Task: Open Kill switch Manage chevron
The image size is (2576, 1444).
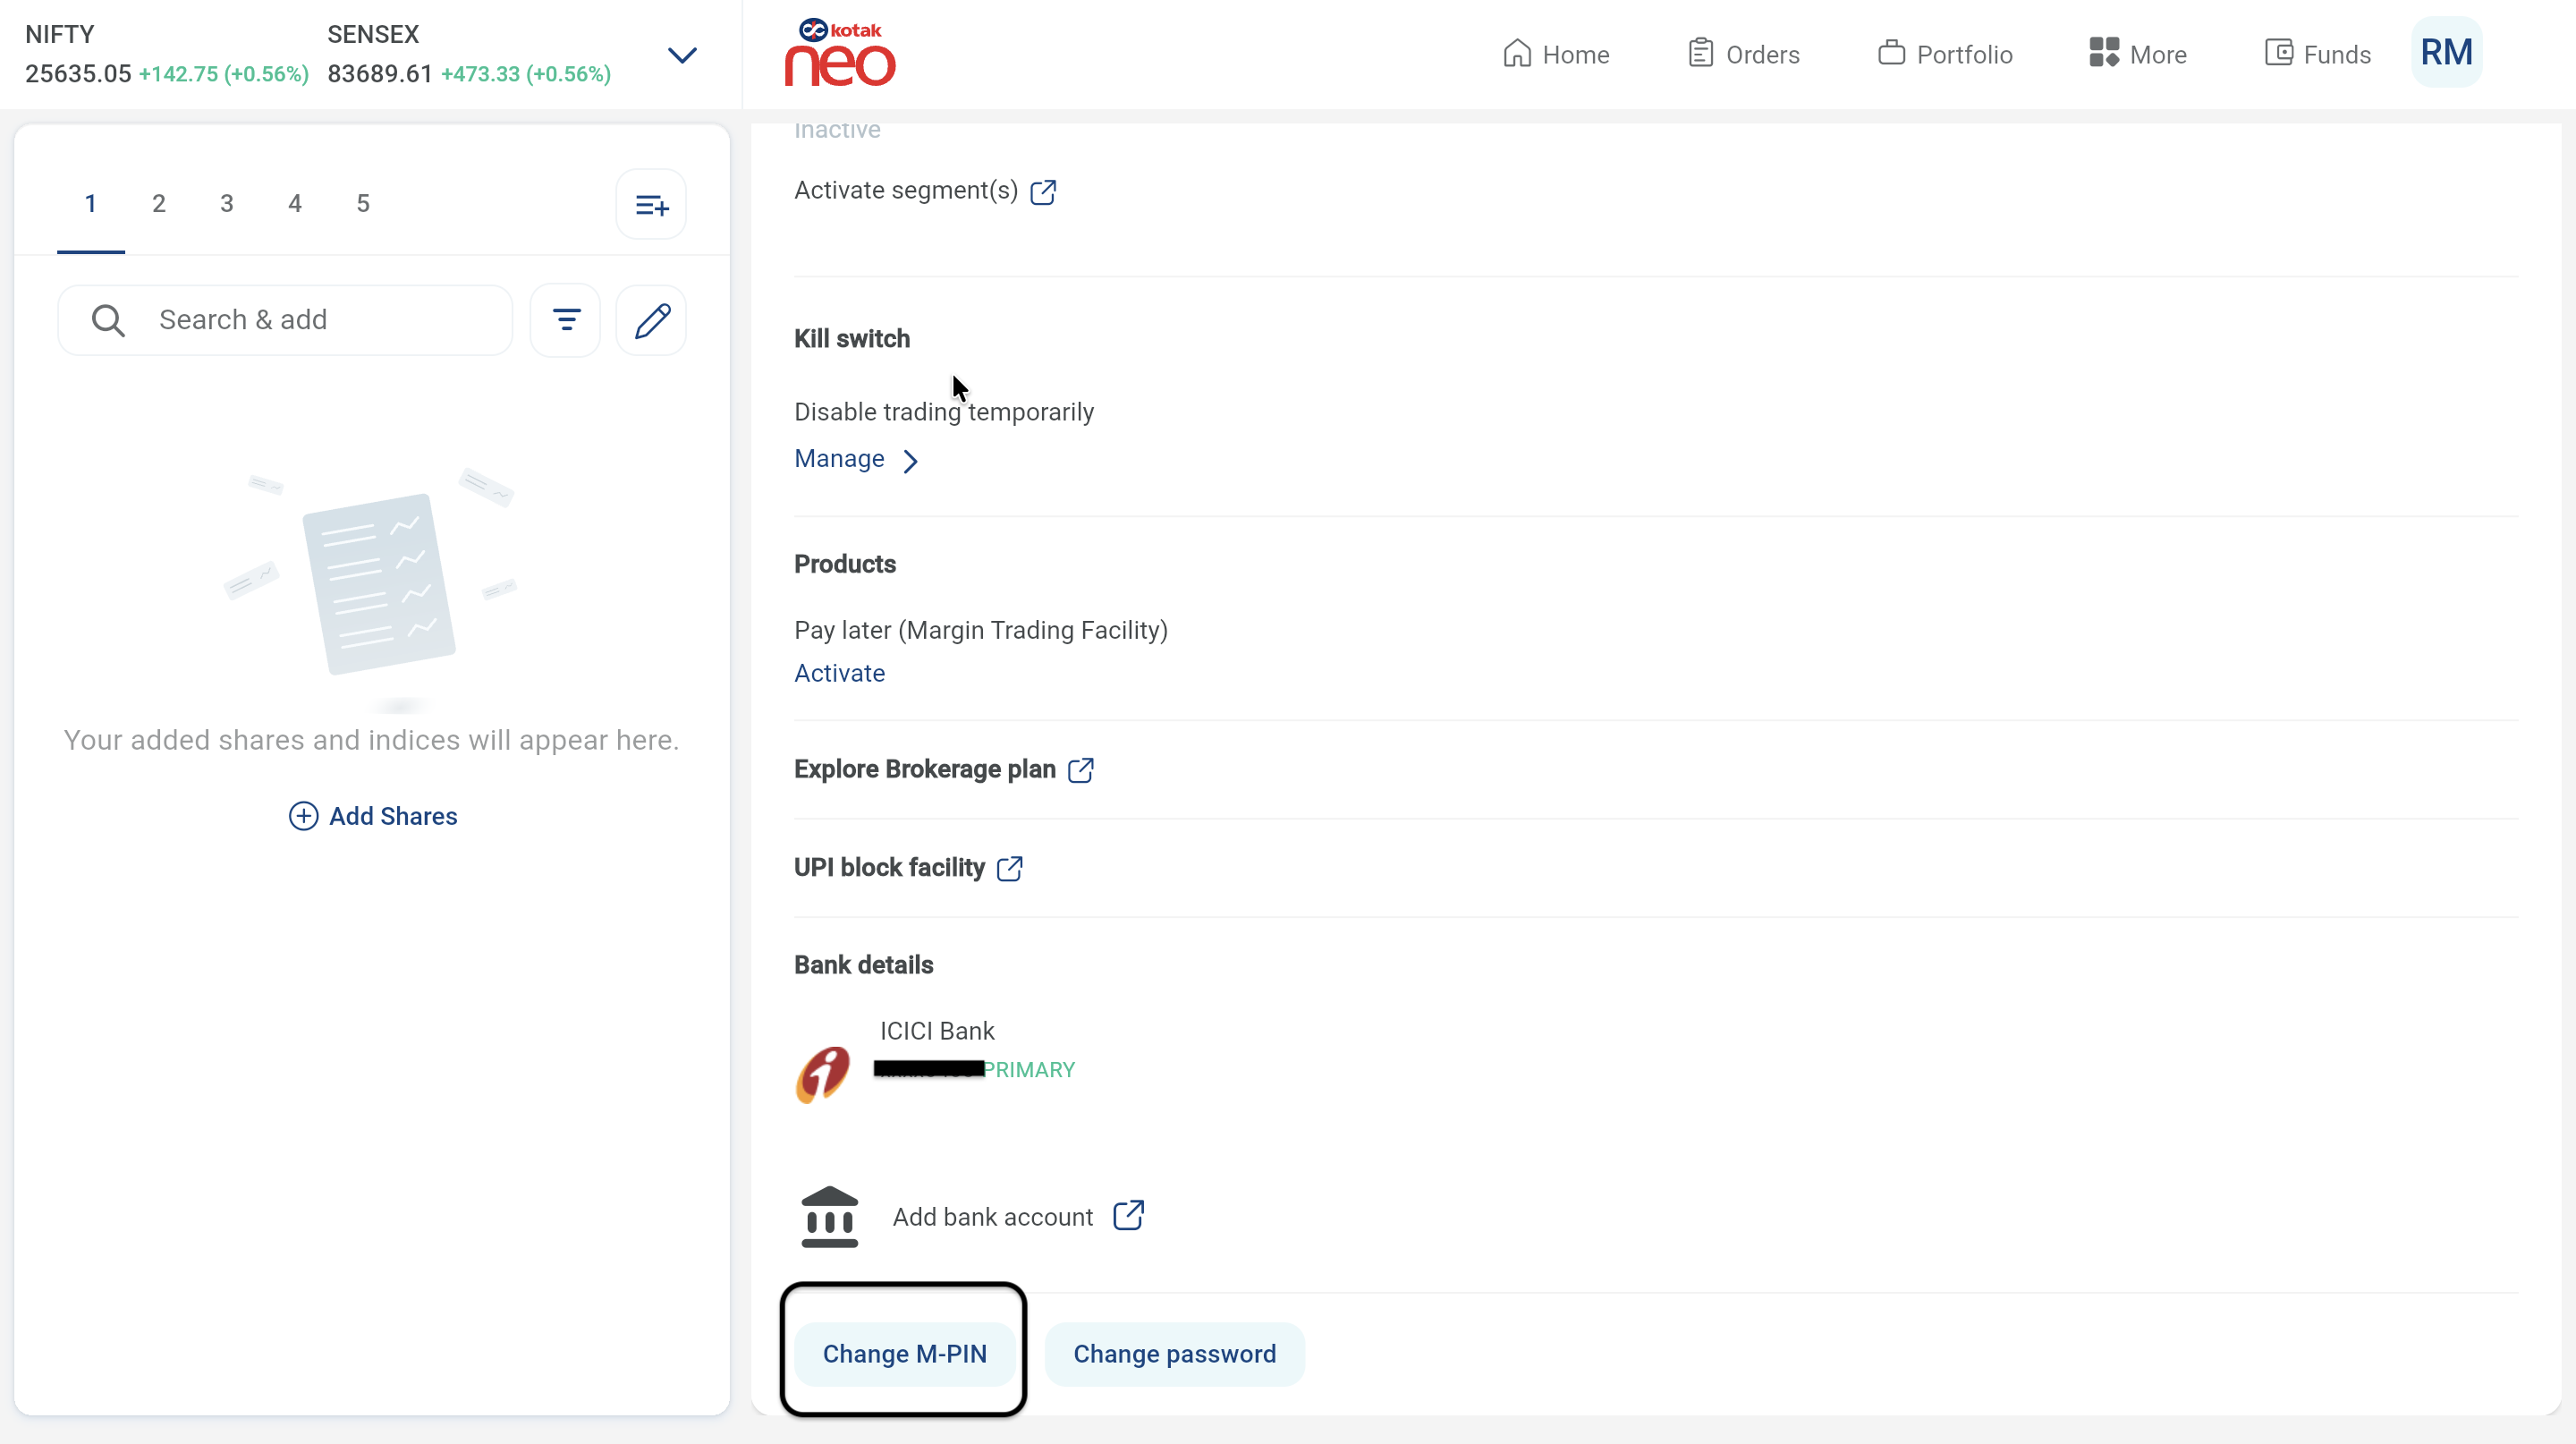Action: (910, 460)
